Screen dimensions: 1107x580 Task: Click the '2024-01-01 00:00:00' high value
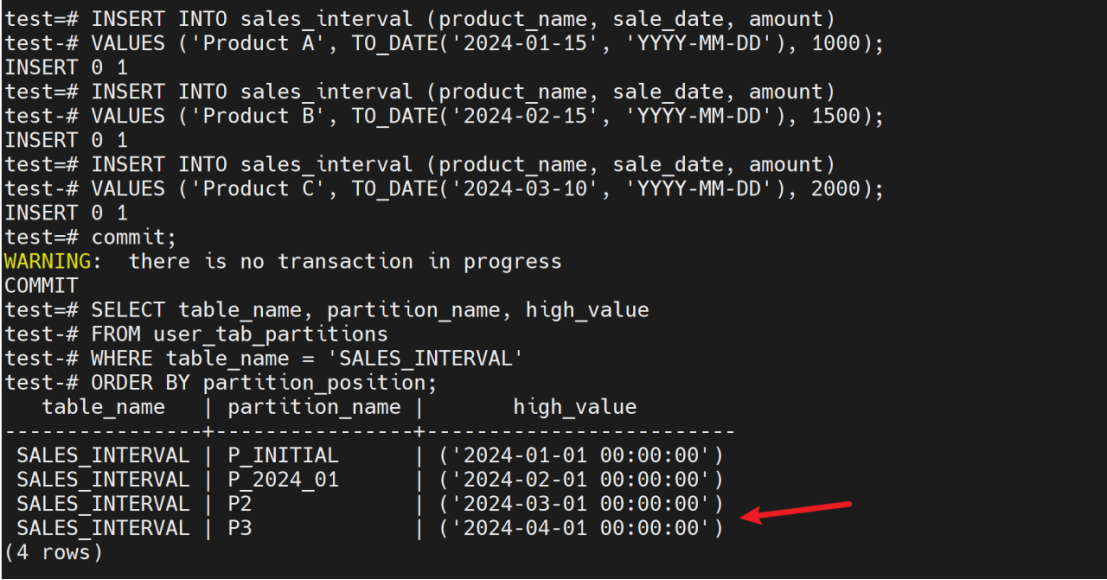[580, 455]
